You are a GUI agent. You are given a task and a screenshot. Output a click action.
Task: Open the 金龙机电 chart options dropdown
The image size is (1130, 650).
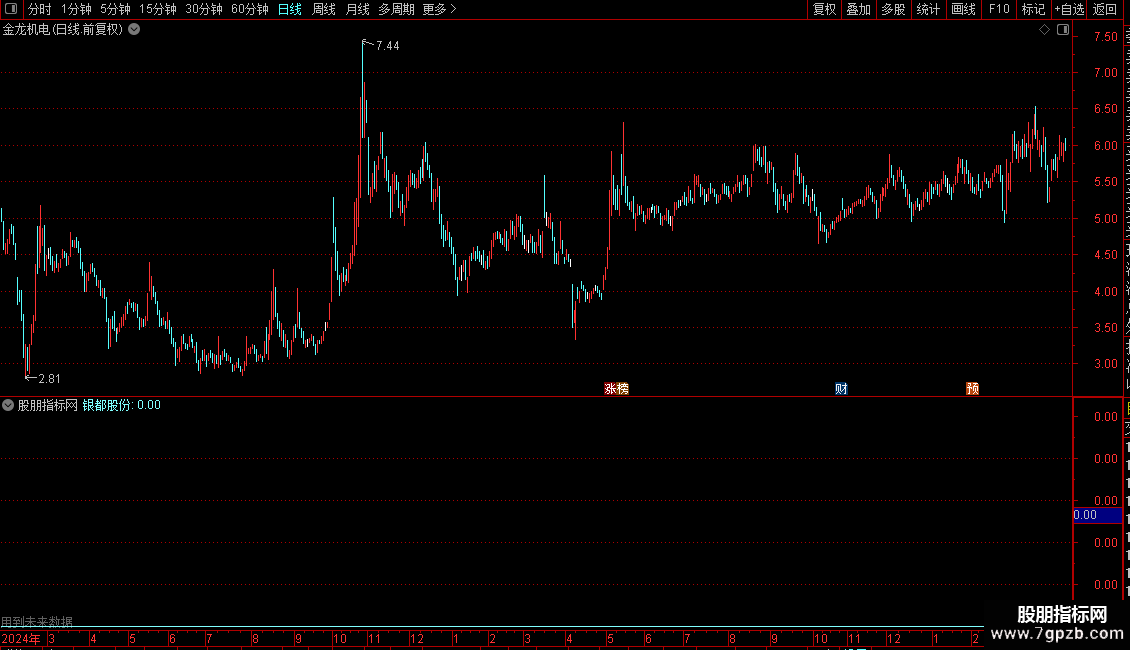134,30
